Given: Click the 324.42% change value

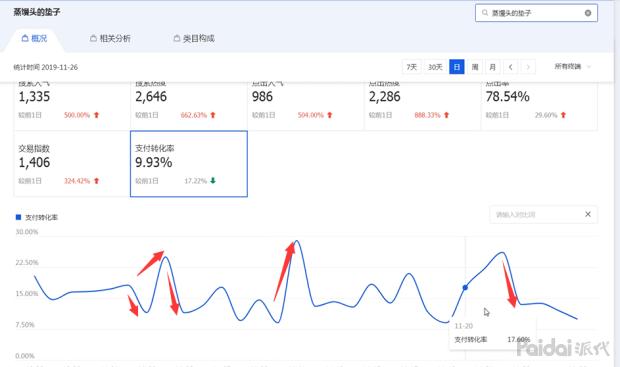Looking at the screenshot, I should pyautogui.click(x=77, y=181).
